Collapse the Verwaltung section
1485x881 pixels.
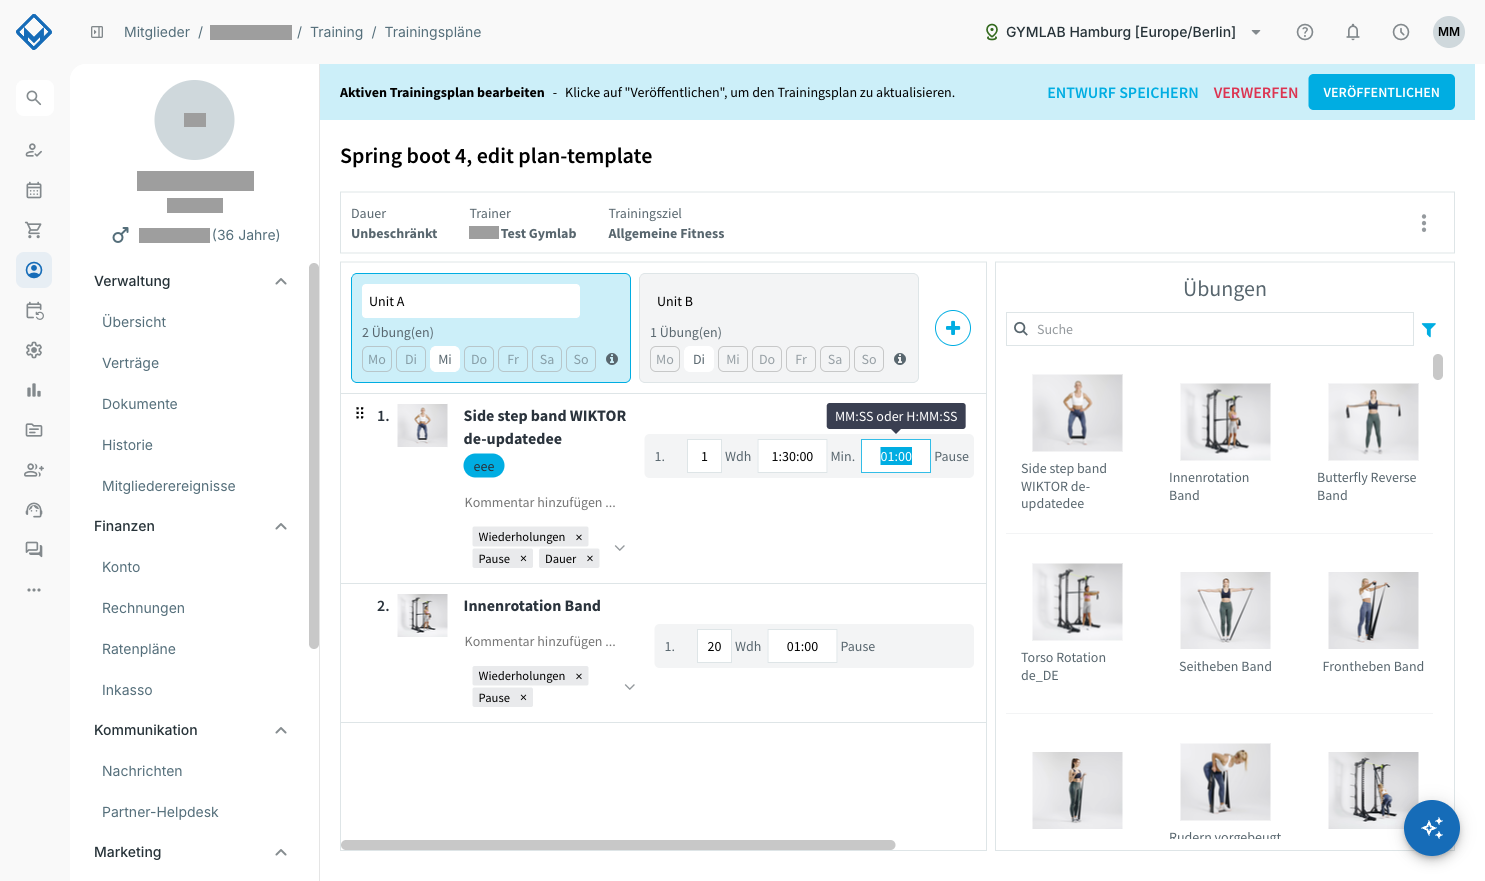coord(281,281)
